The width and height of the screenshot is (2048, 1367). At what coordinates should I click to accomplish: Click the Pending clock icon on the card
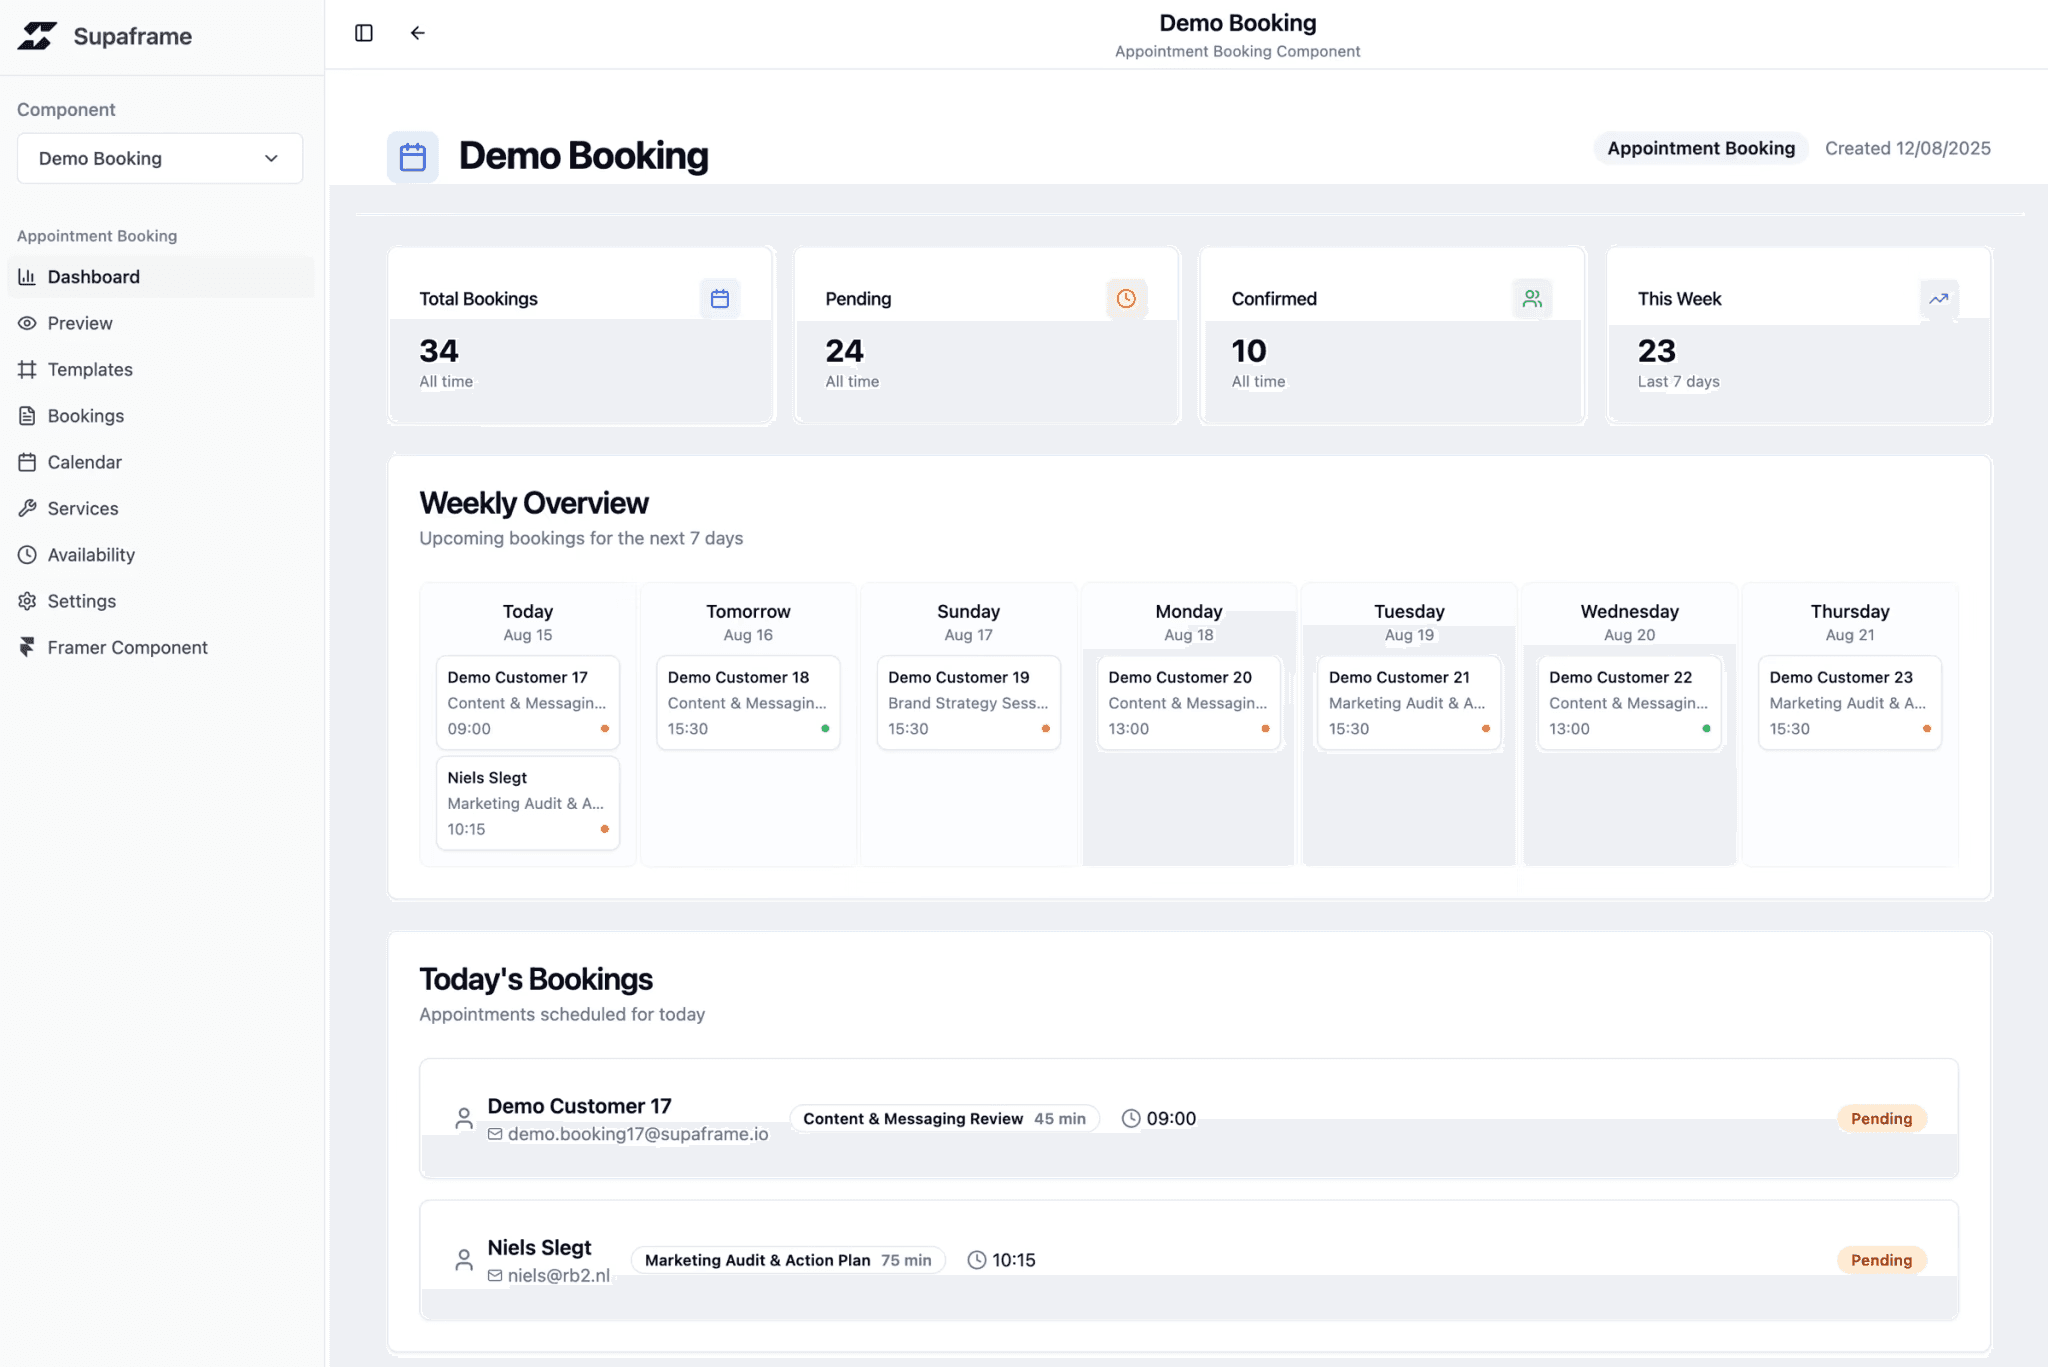pos(1126,298)
